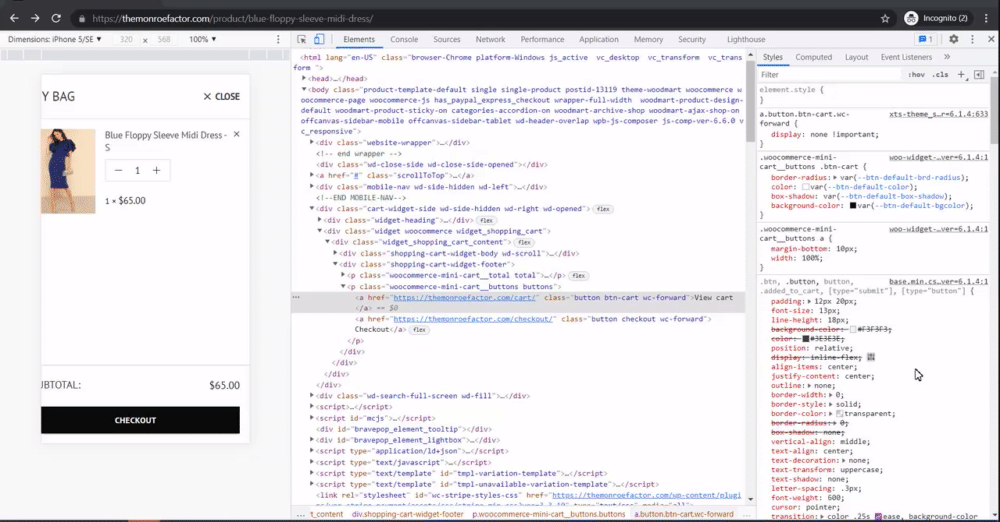The height and width of the screenshot is (522, 1000).
Task: Open the Dimensions iPhone 5/SE dropdown
Action: click(x=55, y=40)
